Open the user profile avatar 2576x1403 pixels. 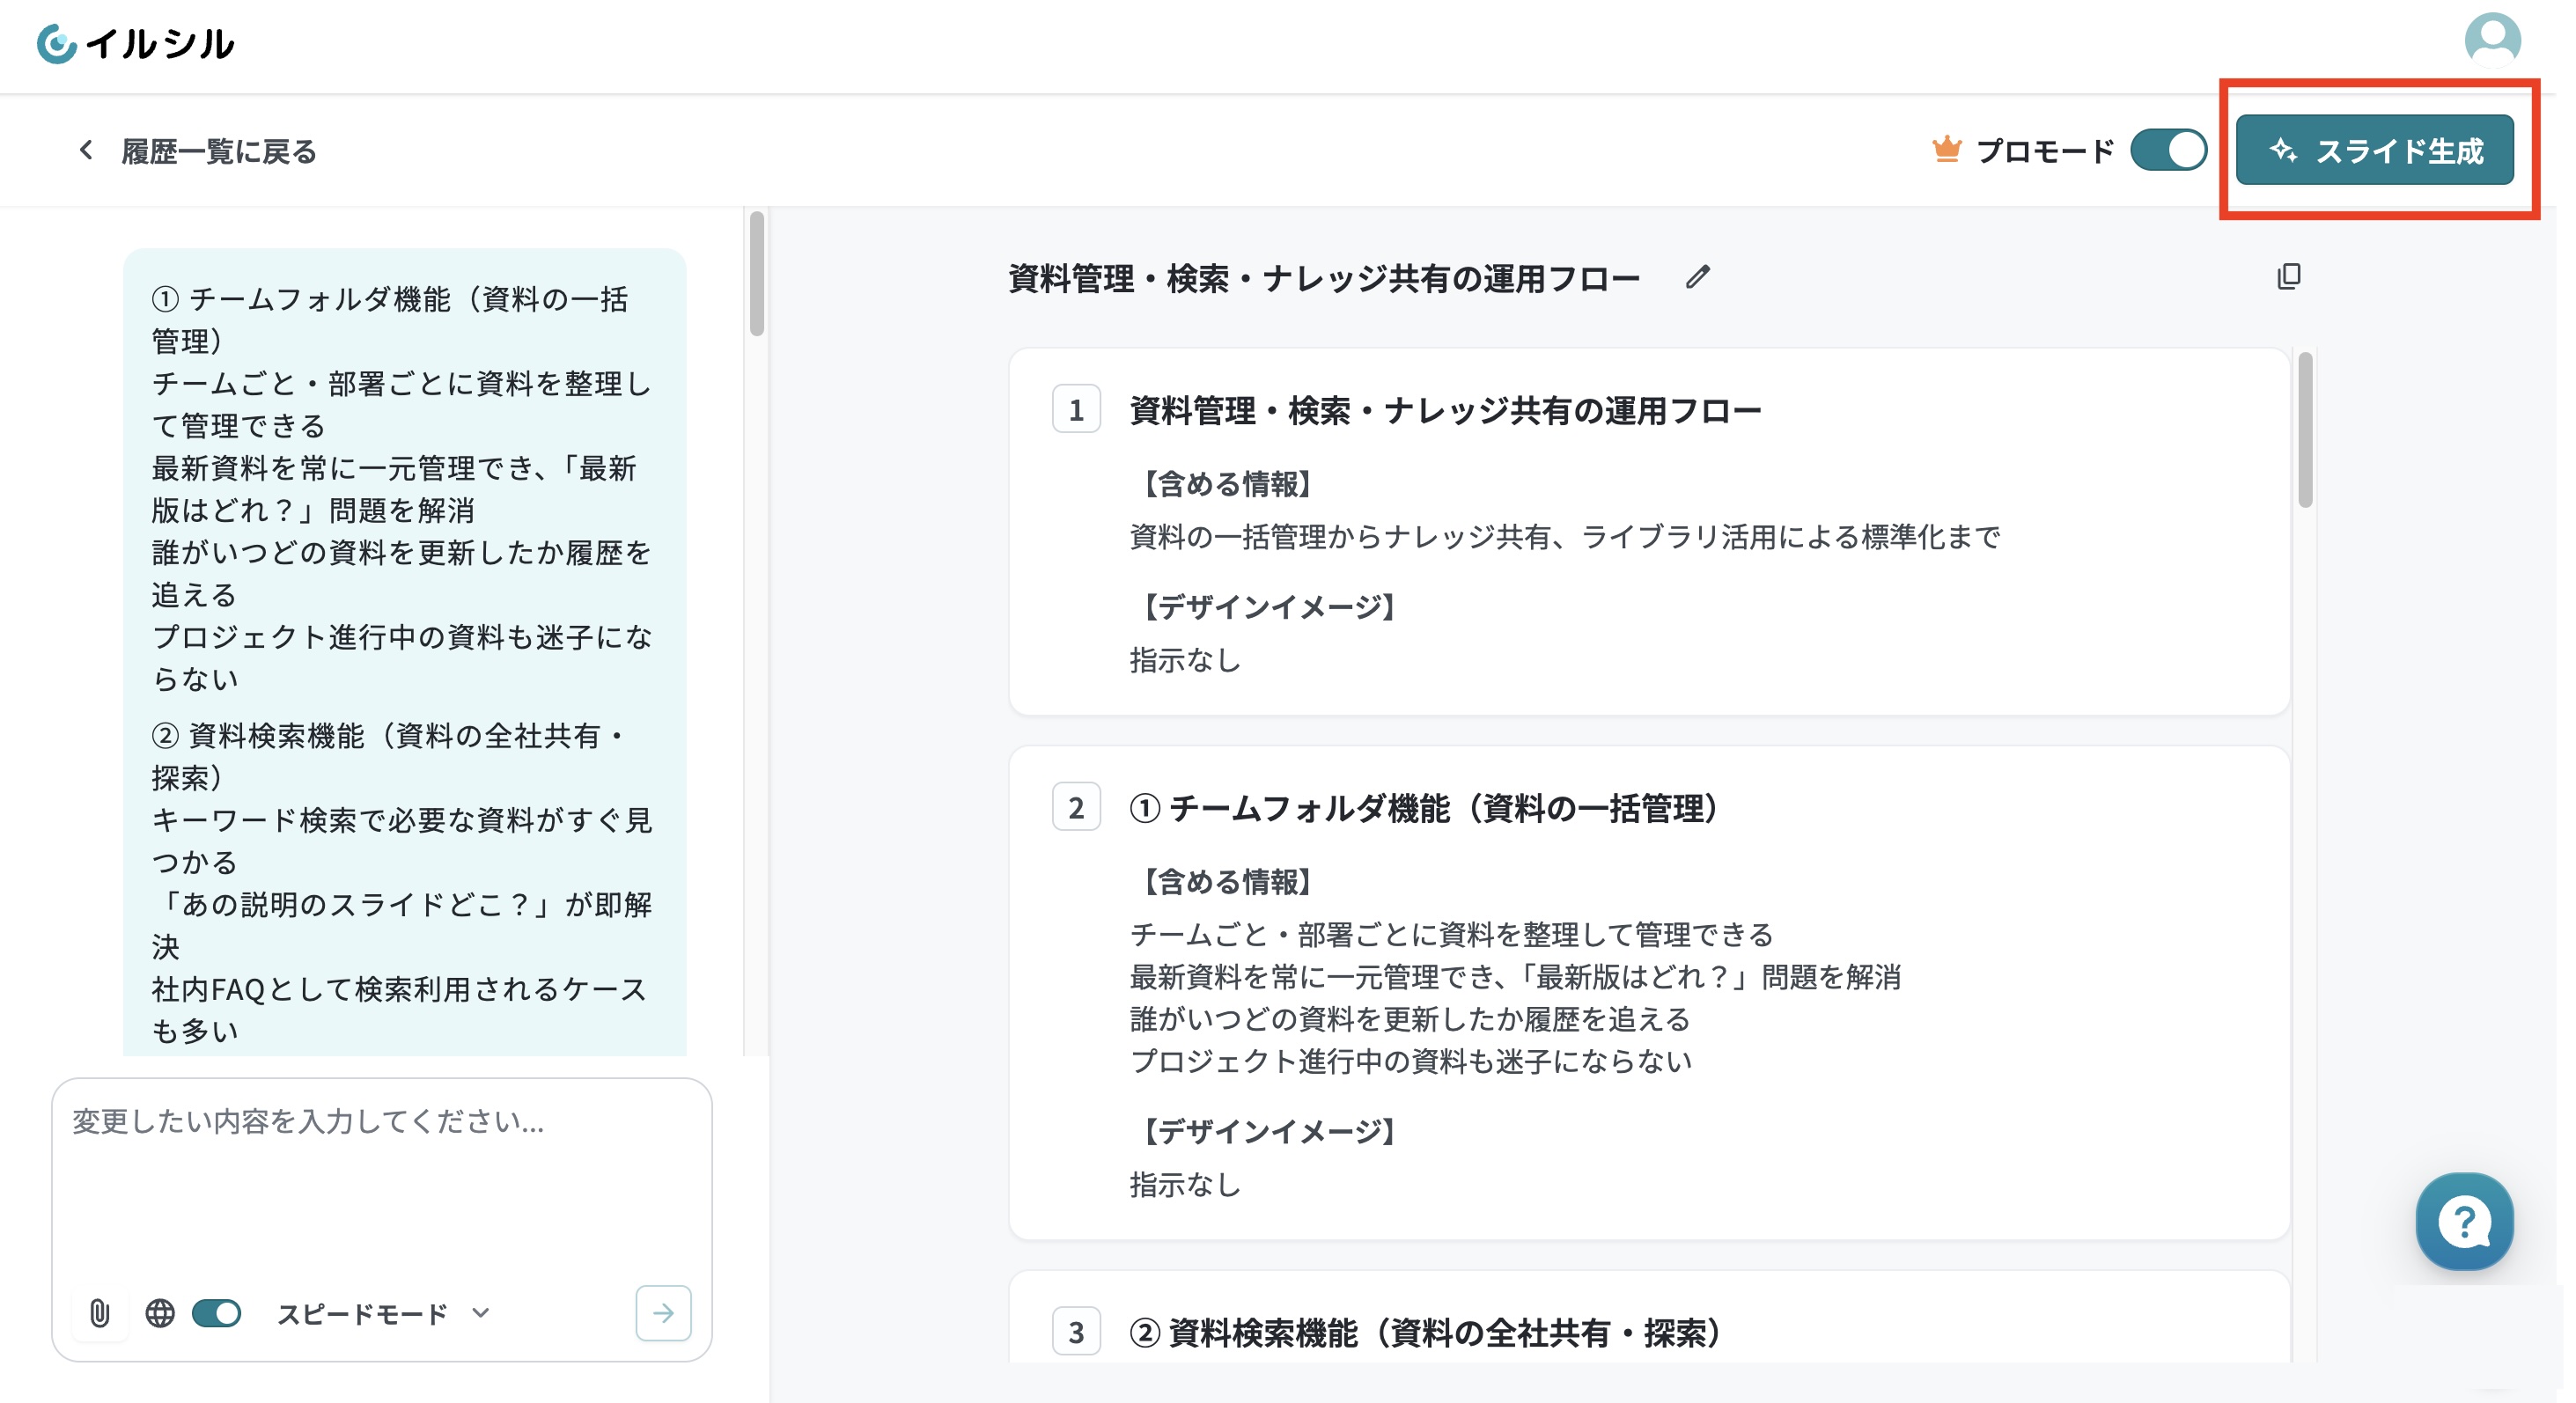[2492, 40]
